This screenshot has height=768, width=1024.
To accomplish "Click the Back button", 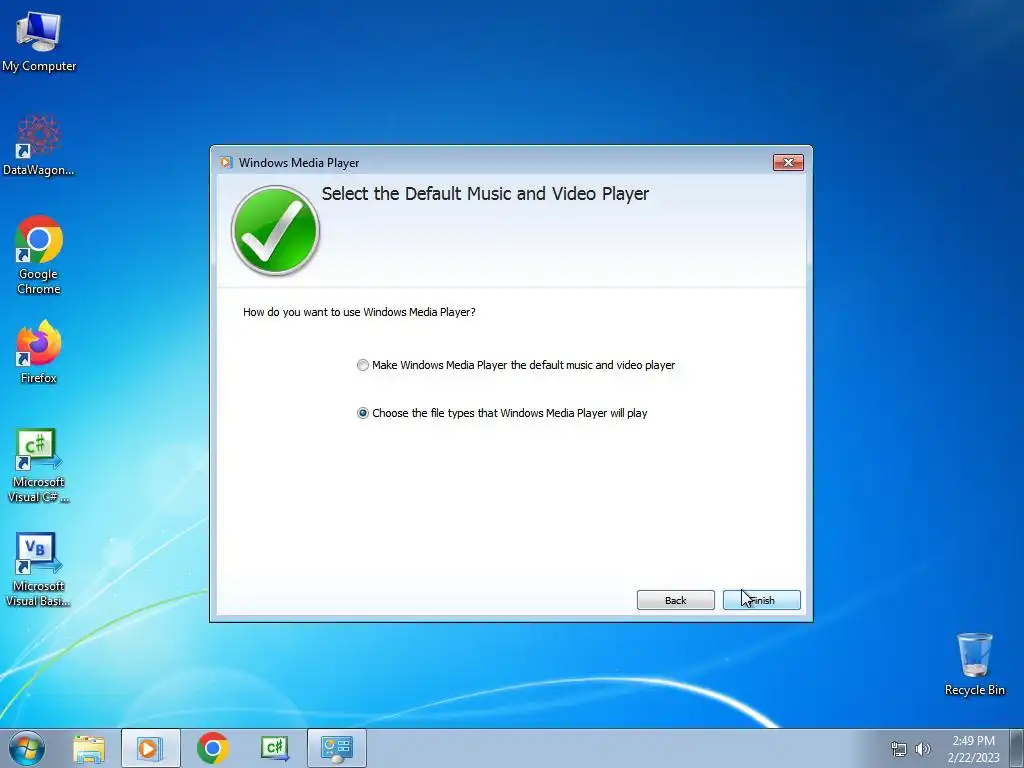I will pyautogui.click(x=675, y=600).
